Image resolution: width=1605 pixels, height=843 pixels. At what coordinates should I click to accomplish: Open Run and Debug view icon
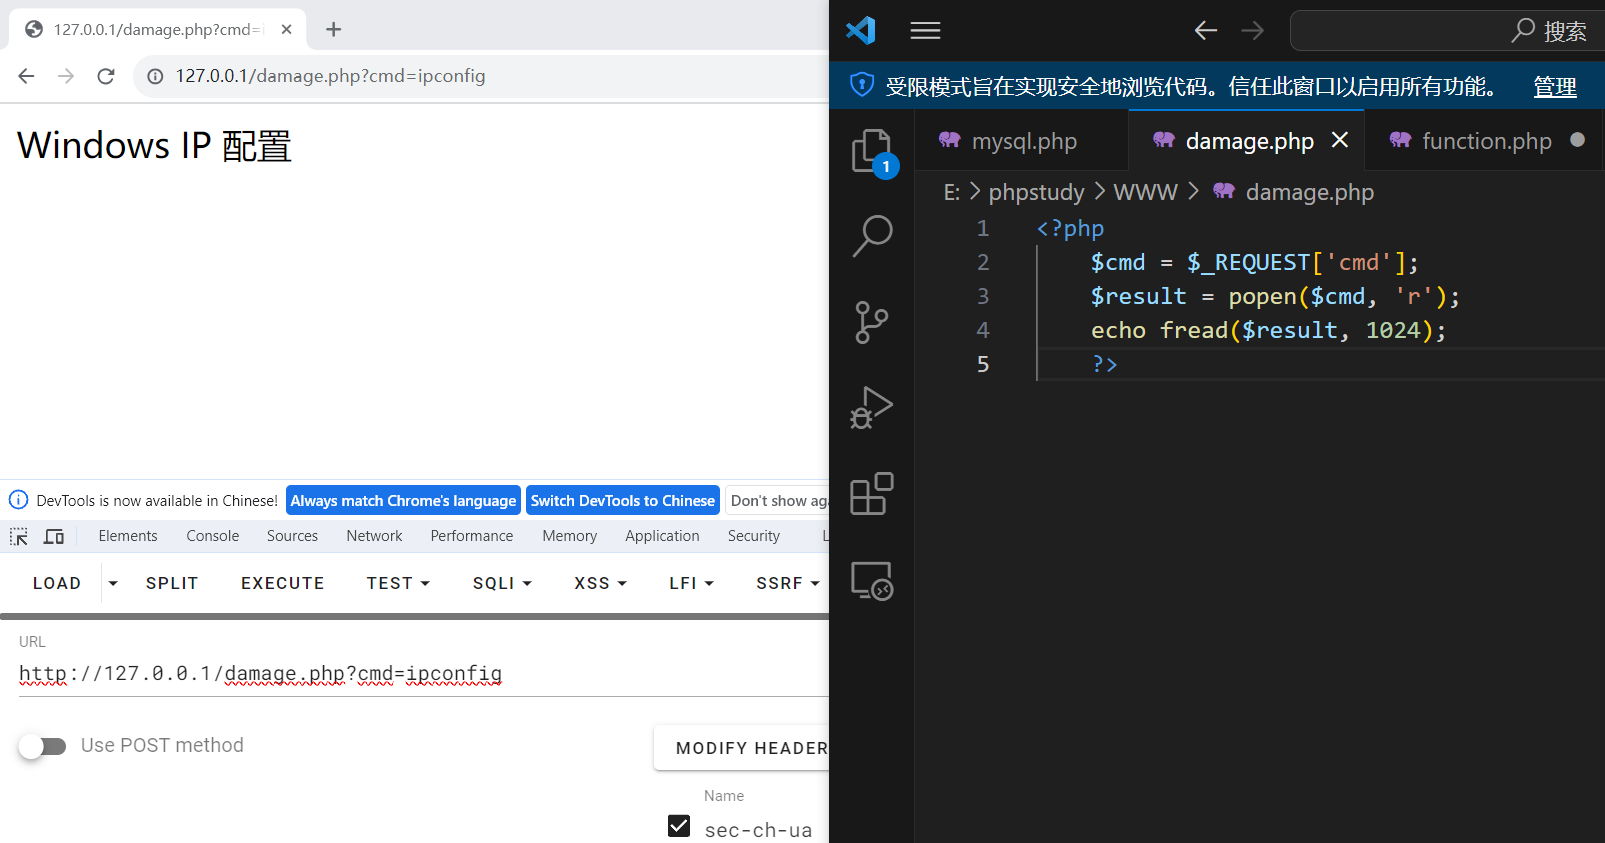click(872, 407)
